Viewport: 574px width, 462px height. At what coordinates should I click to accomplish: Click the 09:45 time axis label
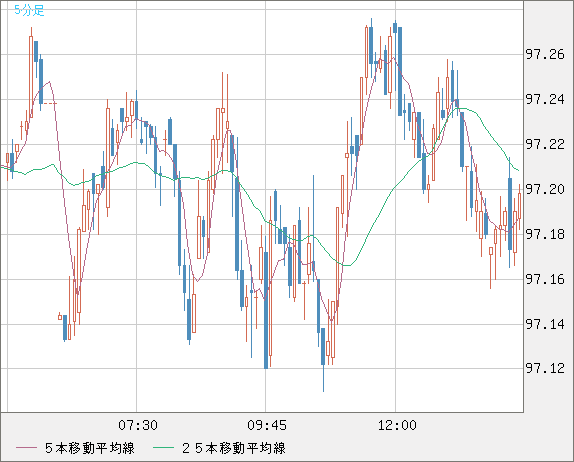267,425
